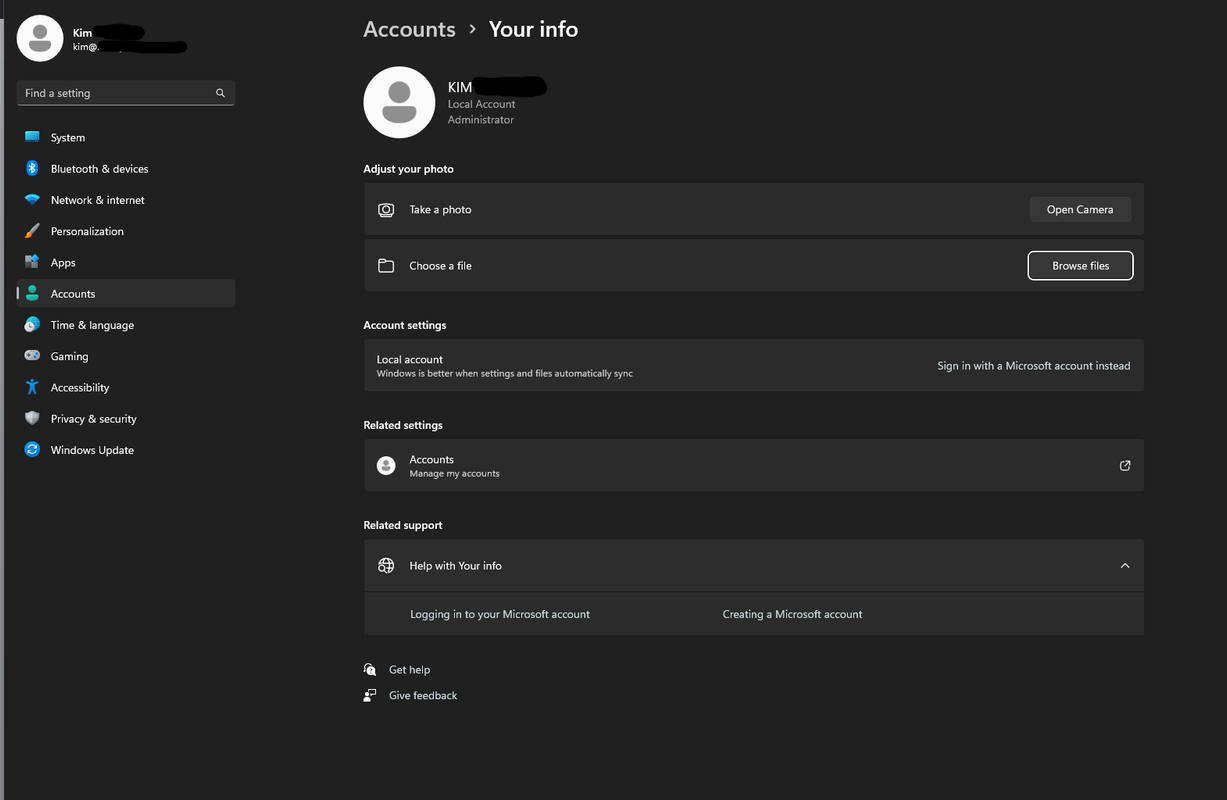
Task: Open Network & internet settings
Action: point(126,200)
